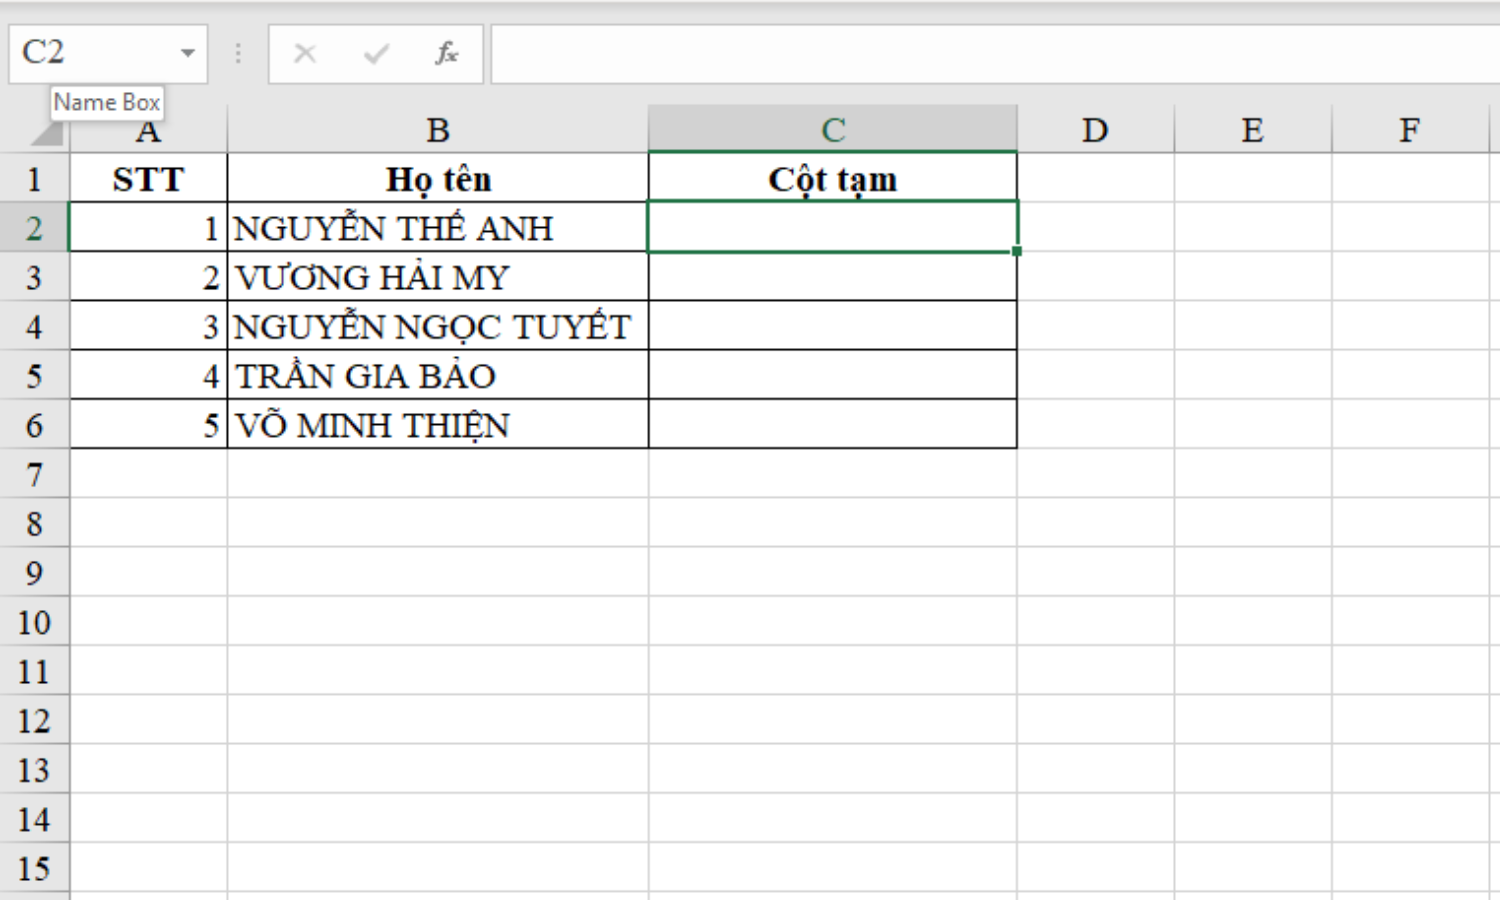Select the cell containing VÕ MINH THIỆN
The height and width of the screenshot is (900, 1500).
(x=438, y=424)
